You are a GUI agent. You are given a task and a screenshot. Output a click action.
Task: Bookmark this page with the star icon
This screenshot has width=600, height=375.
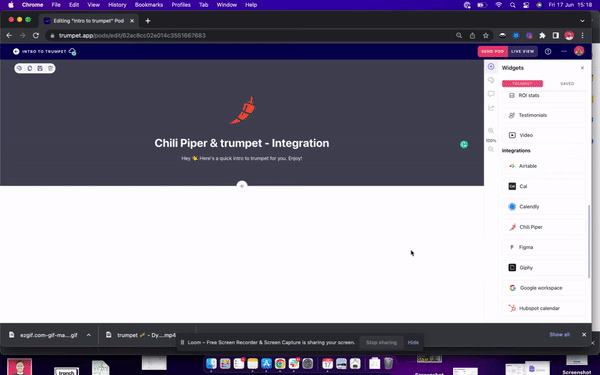click(486, 35)
